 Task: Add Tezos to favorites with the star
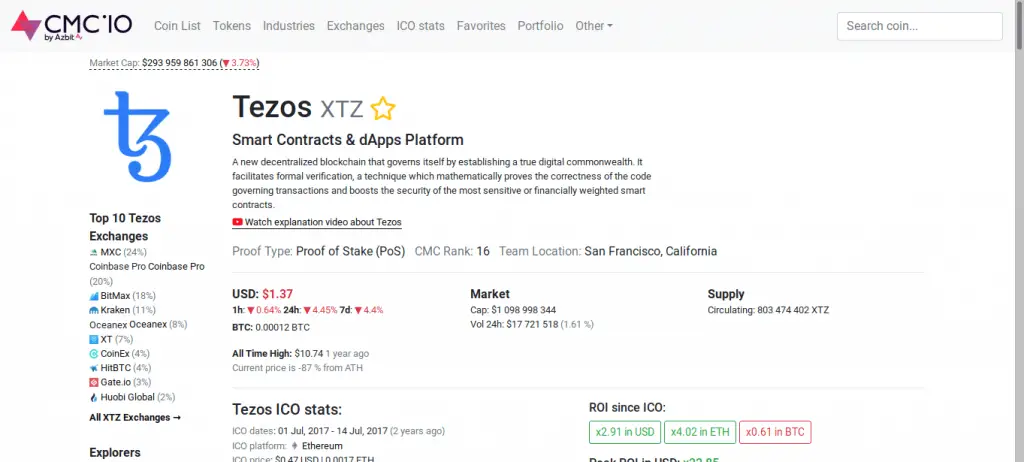[x=383, y=109]
